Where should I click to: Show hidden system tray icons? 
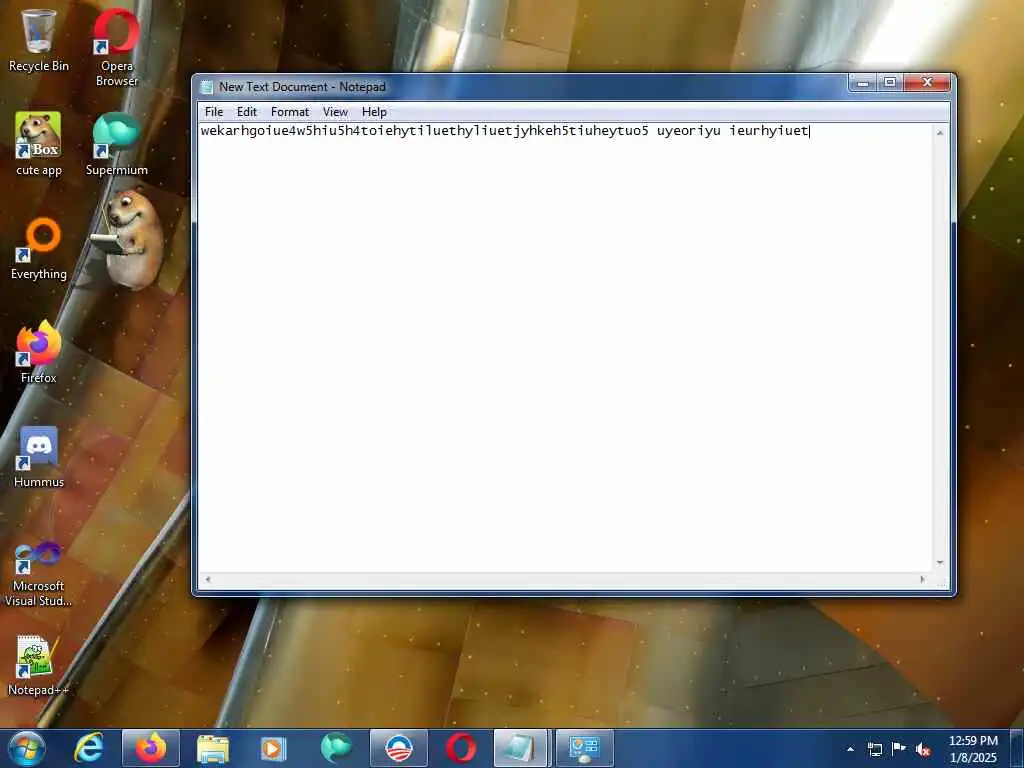point(850,749)
